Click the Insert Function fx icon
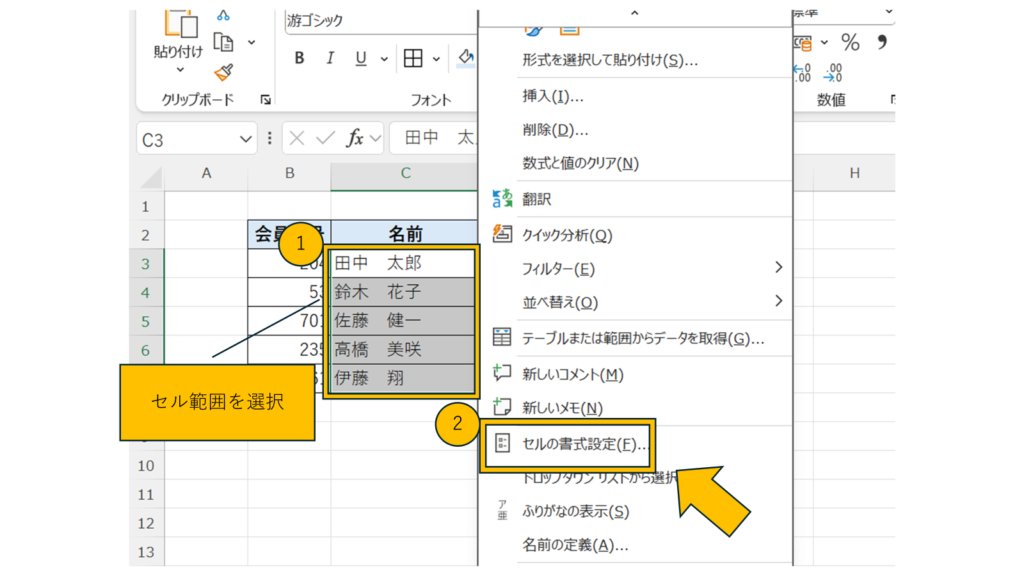The width and height of the screenshot is (1024, 576). 355,139
